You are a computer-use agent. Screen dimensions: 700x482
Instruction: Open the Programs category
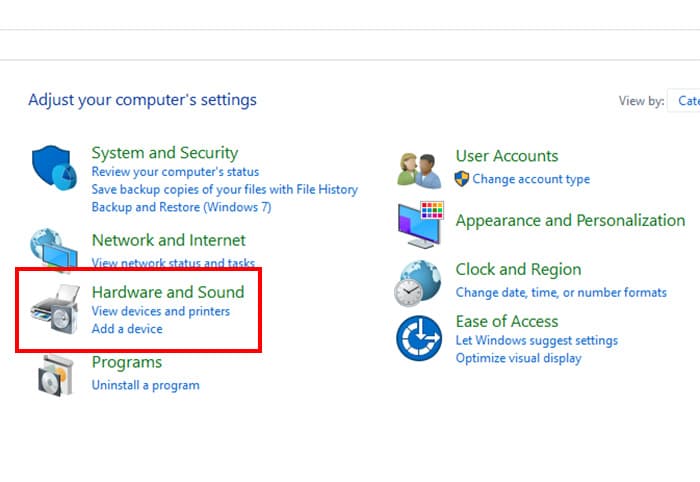(127, 362)
